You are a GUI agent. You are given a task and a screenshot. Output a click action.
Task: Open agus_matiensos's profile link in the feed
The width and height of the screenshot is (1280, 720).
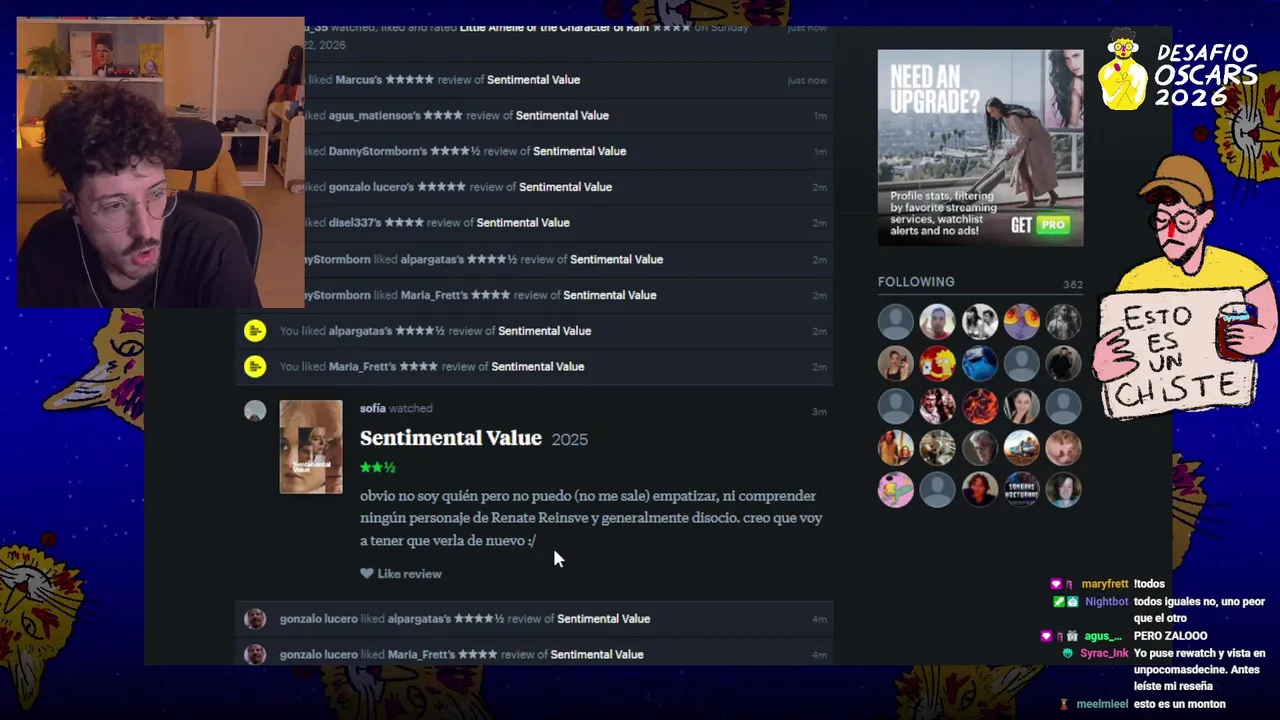[x=375, y=115]
